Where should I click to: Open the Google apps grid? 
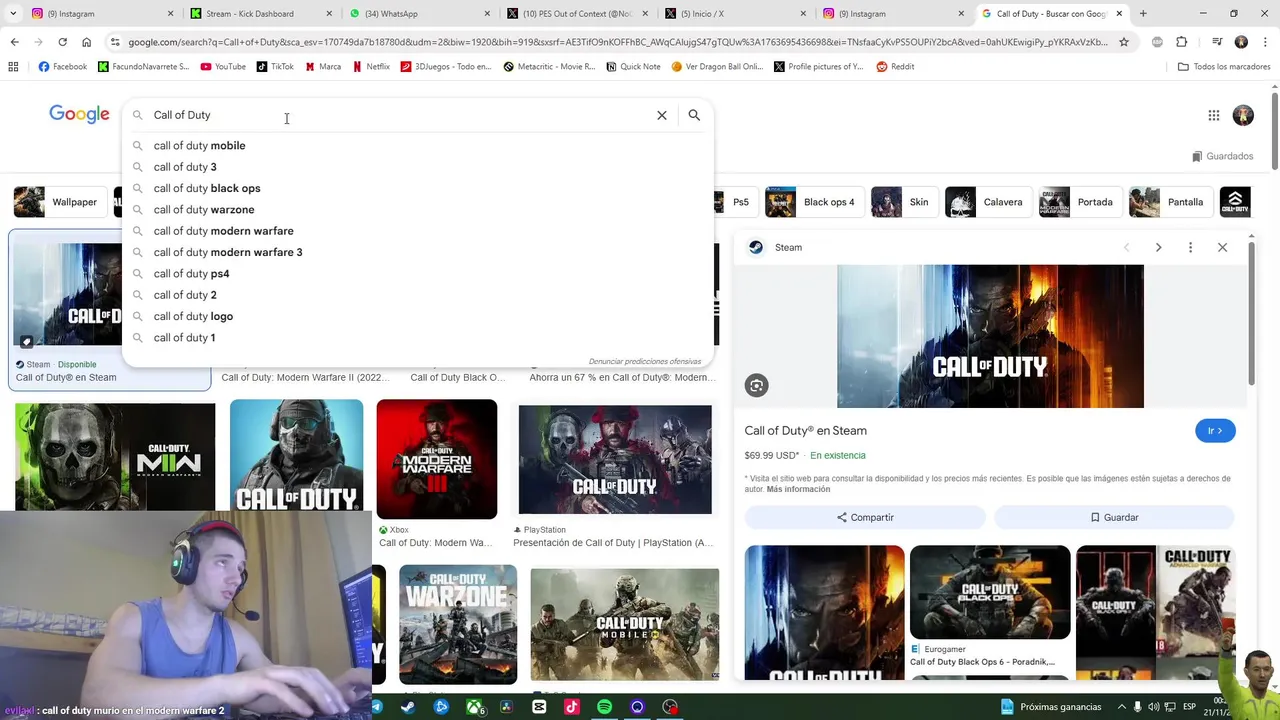1214,115
